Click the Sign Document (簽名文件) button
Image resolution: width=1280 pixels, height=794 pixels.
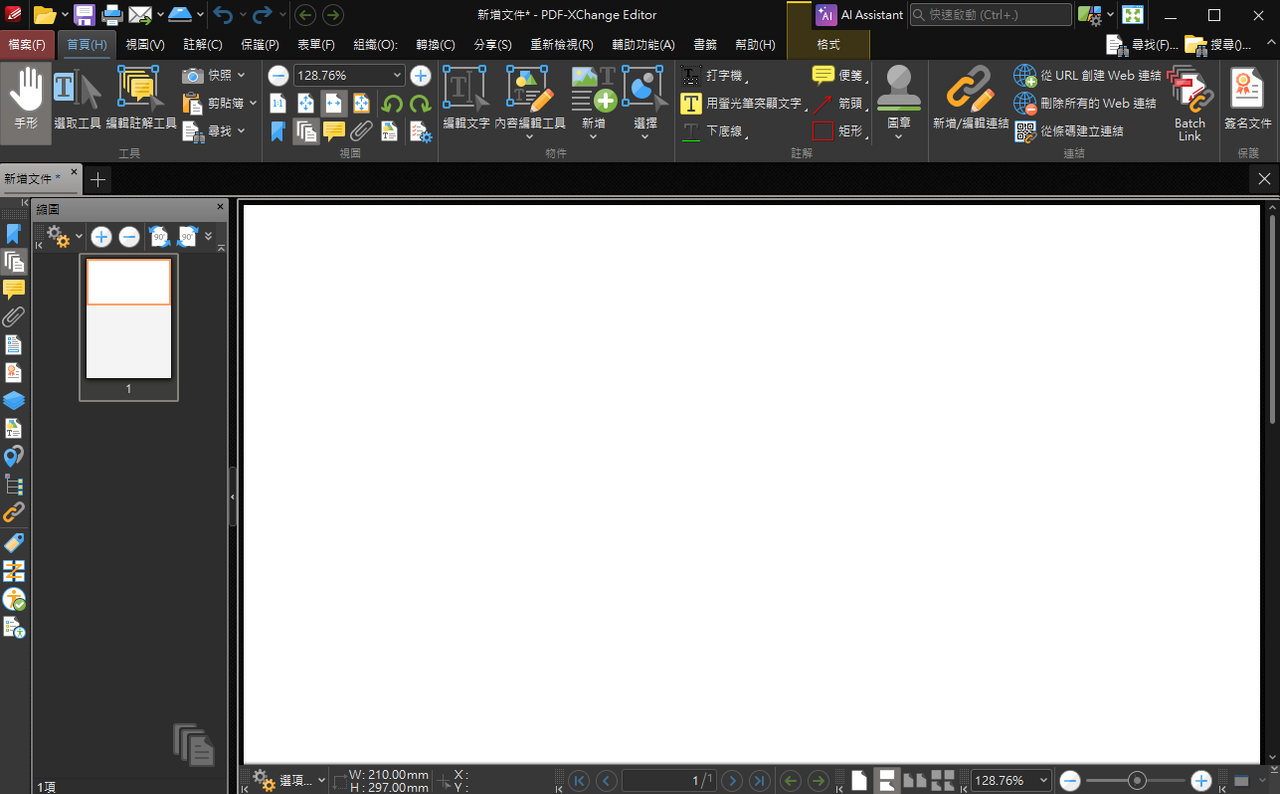(1248, 102)
